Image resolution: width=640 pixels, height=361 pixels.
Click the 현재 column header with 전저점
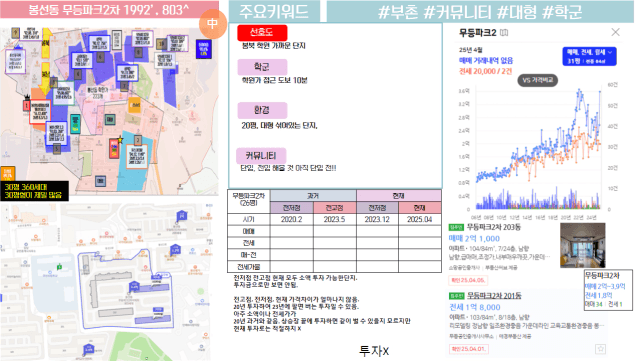click(x=399, y=196)
